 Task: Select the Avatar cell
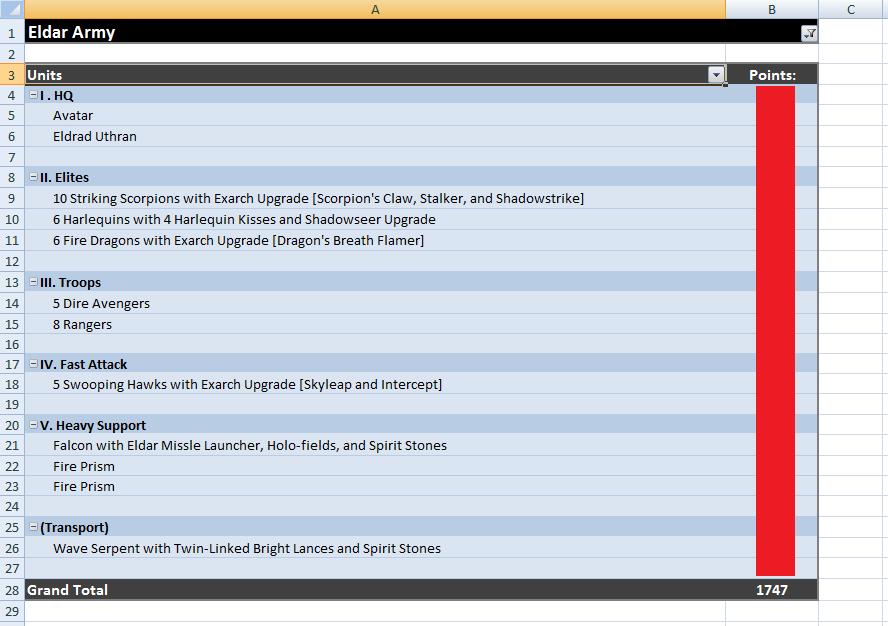[x=73, y=116]
